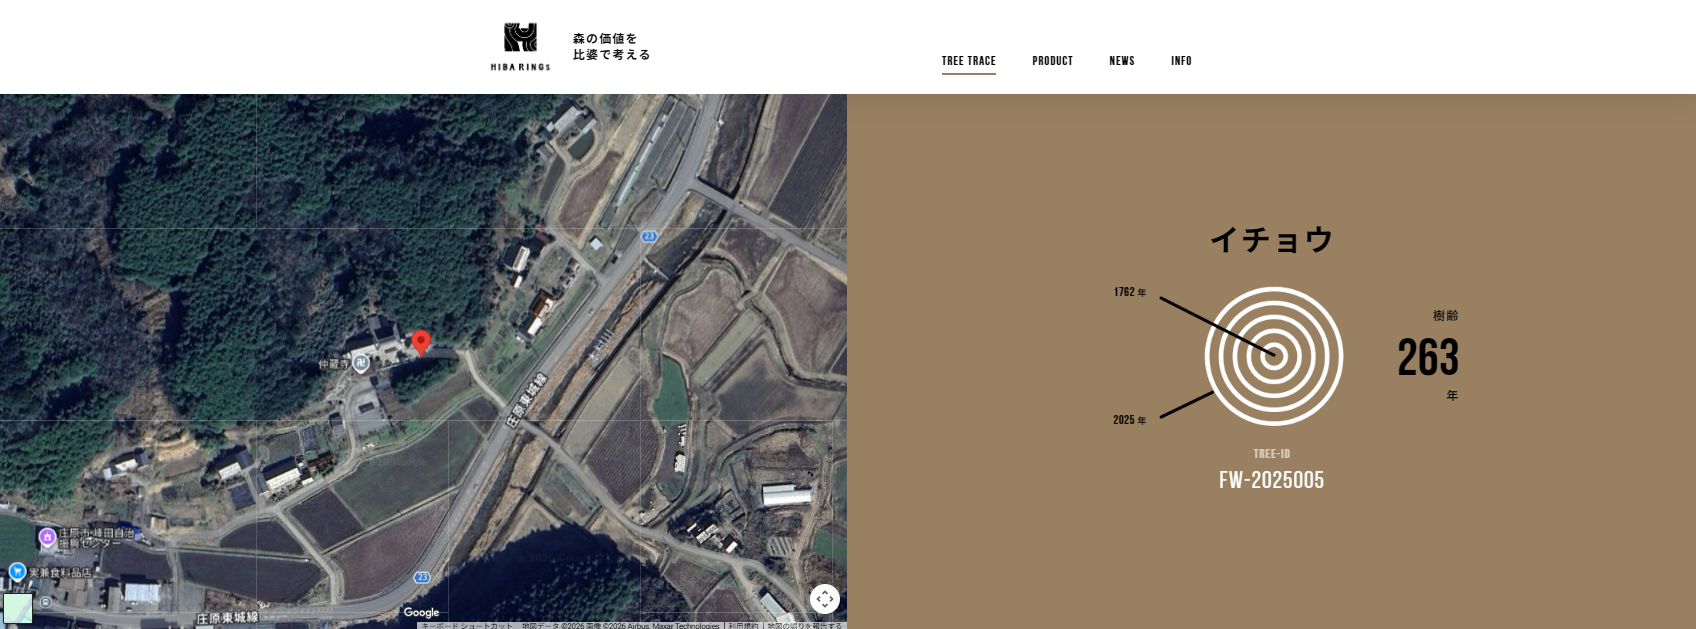This screenshot has height=629, width=1696.
Task: Click 地図の誤りを報告する link
Action: click(805, 625)
